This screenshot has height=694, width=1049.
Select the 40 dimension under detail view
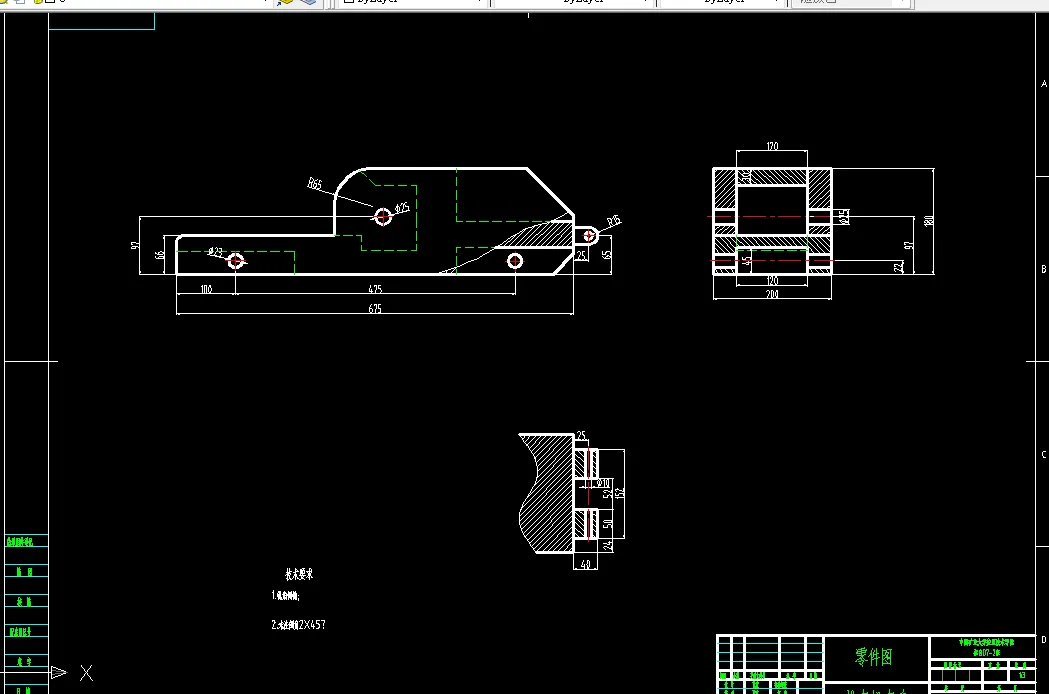585,564
